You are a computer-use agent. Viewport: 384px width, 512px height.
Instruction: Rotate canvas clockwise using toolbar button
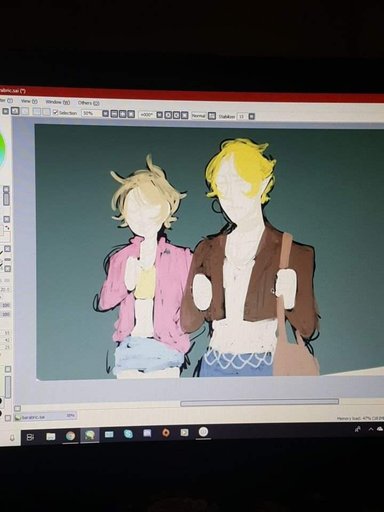(176, 115)
